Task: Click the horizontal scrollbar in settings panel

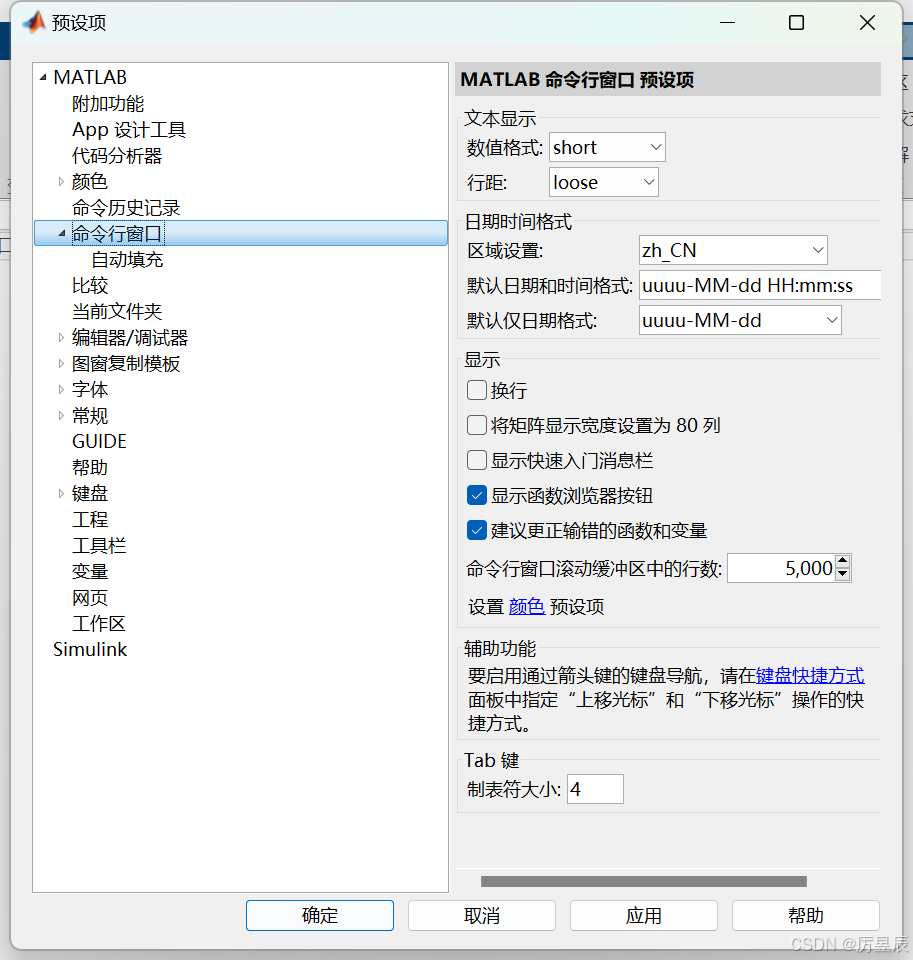Action: [644, 882]
